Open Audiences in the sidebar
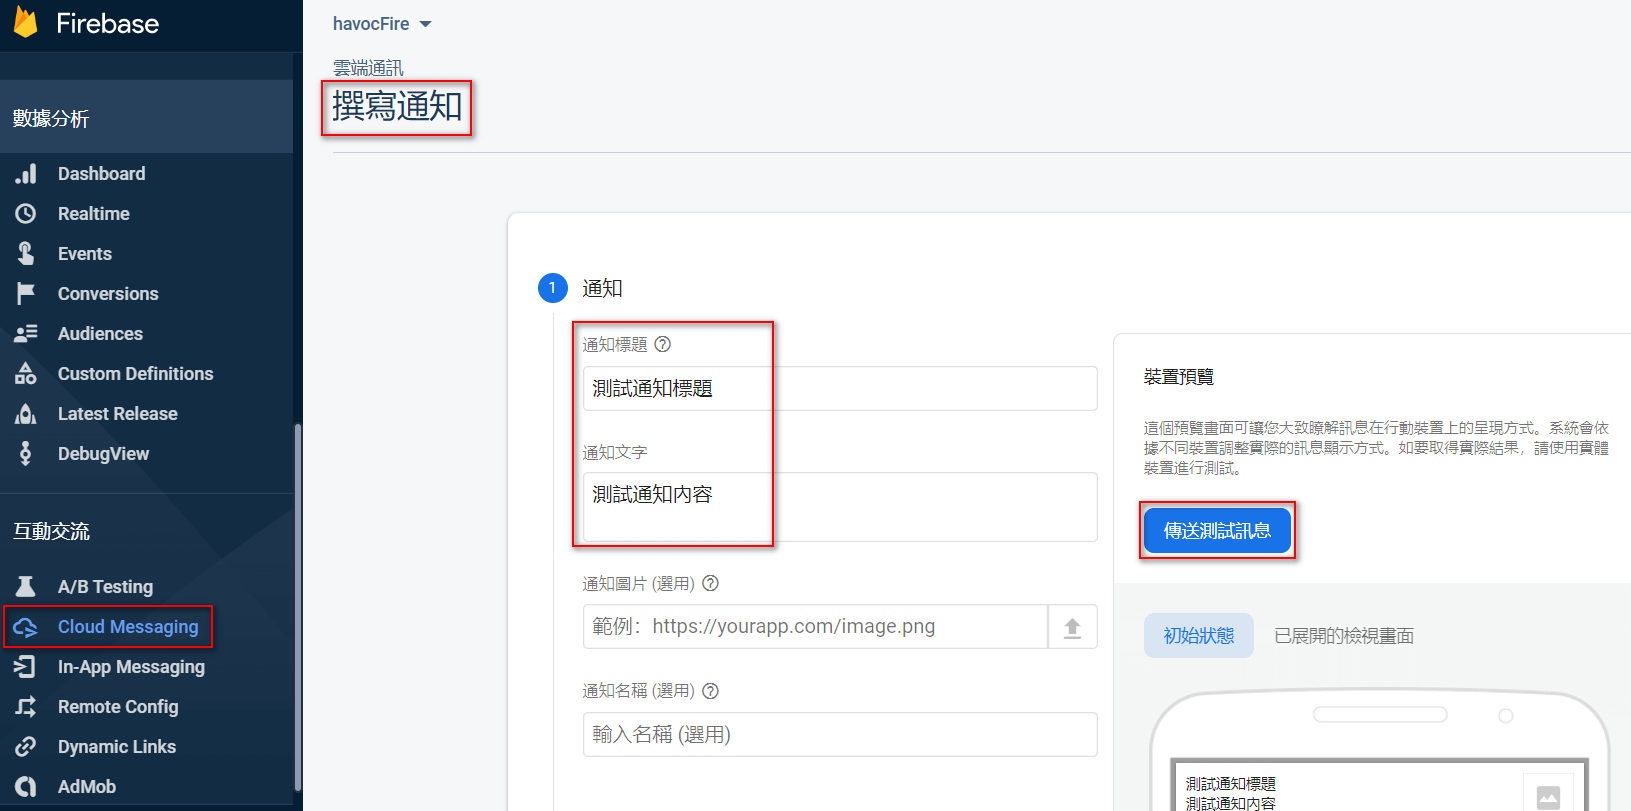Image resolution: width=1631 pixels, height=811 pixels. [100, 334]
